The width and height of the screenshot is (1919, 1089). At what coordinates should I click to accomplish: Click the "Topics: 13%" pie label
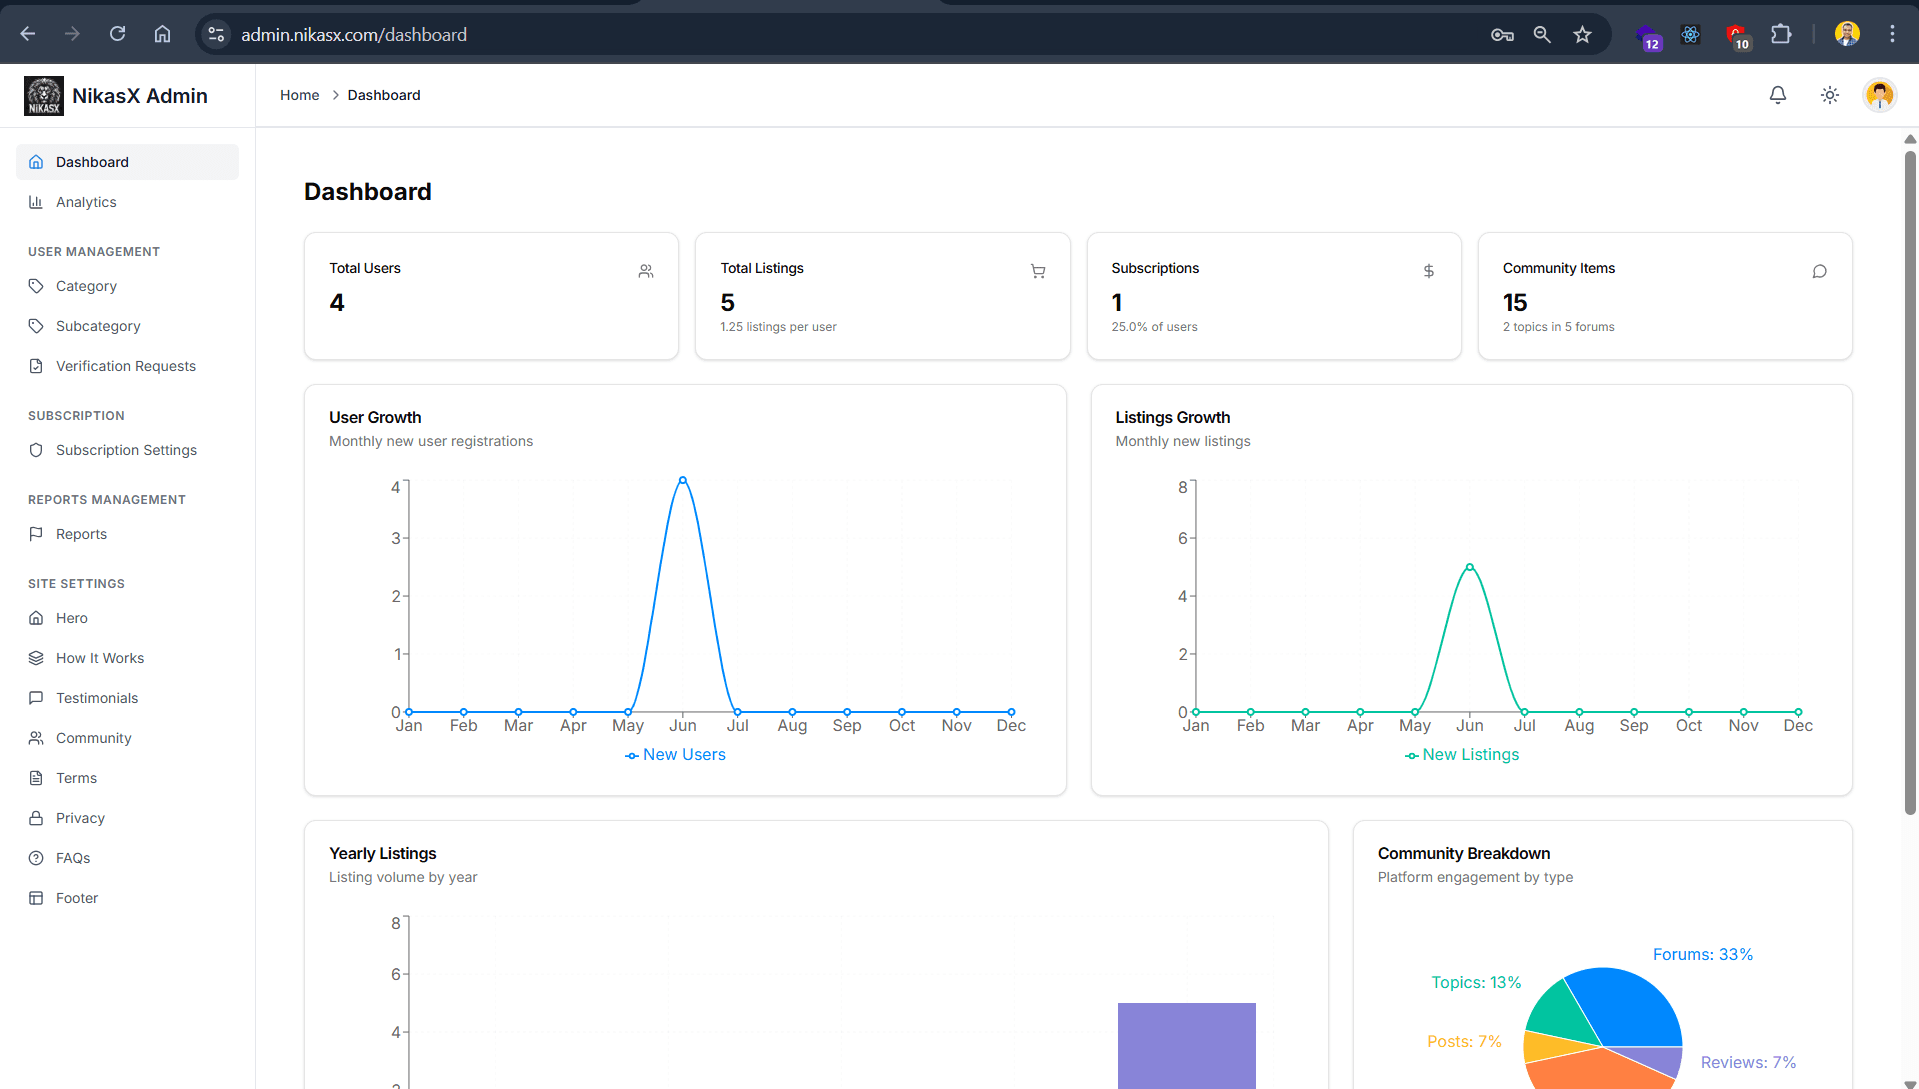pyautogui.click(x=1476, y=983)
